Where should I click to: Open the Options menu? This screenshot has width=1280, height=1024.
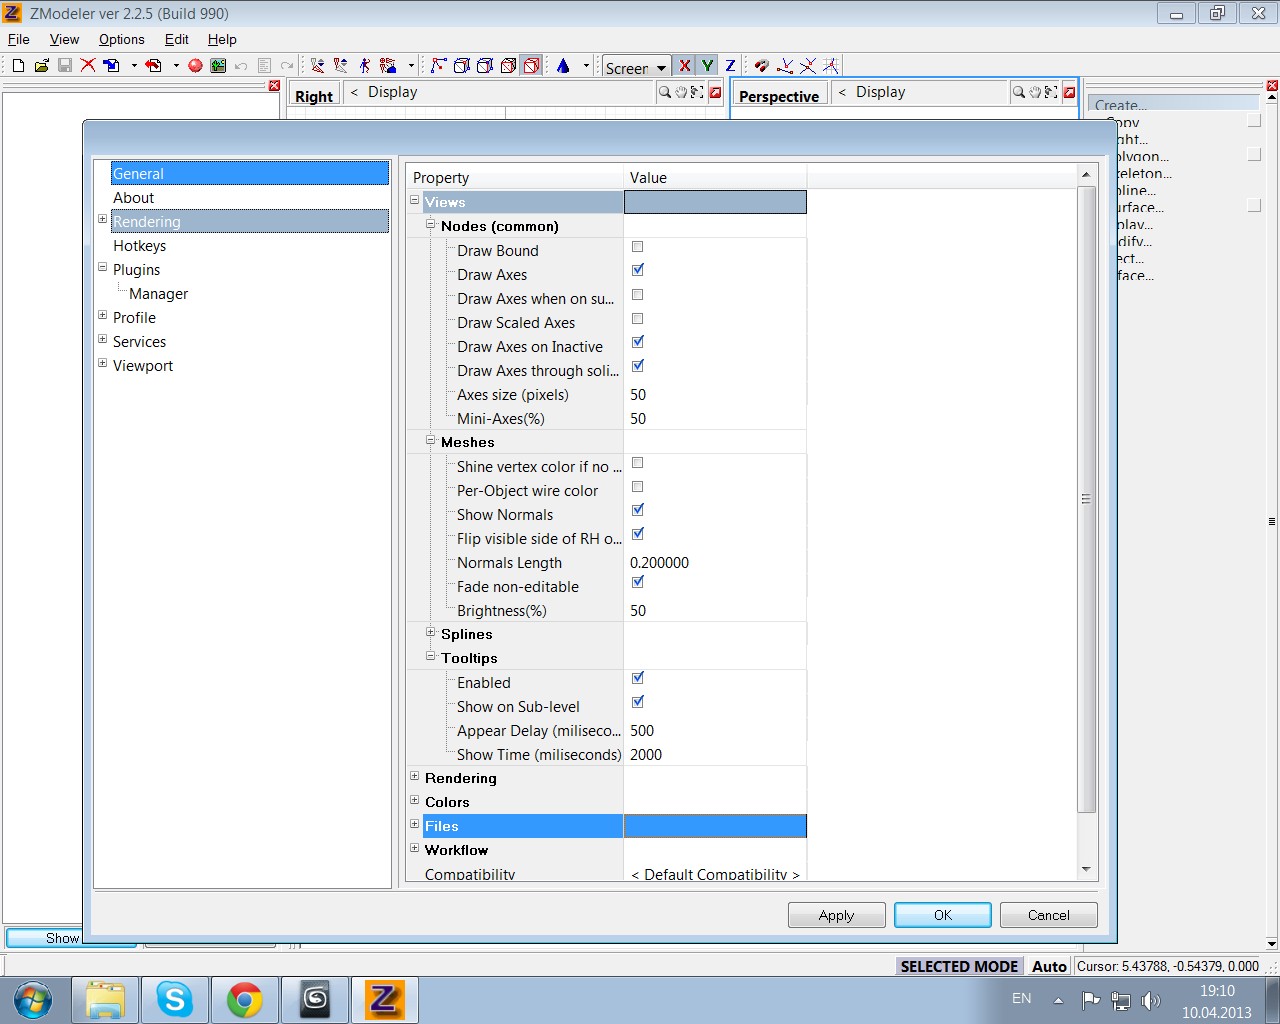tap(122, 39)
